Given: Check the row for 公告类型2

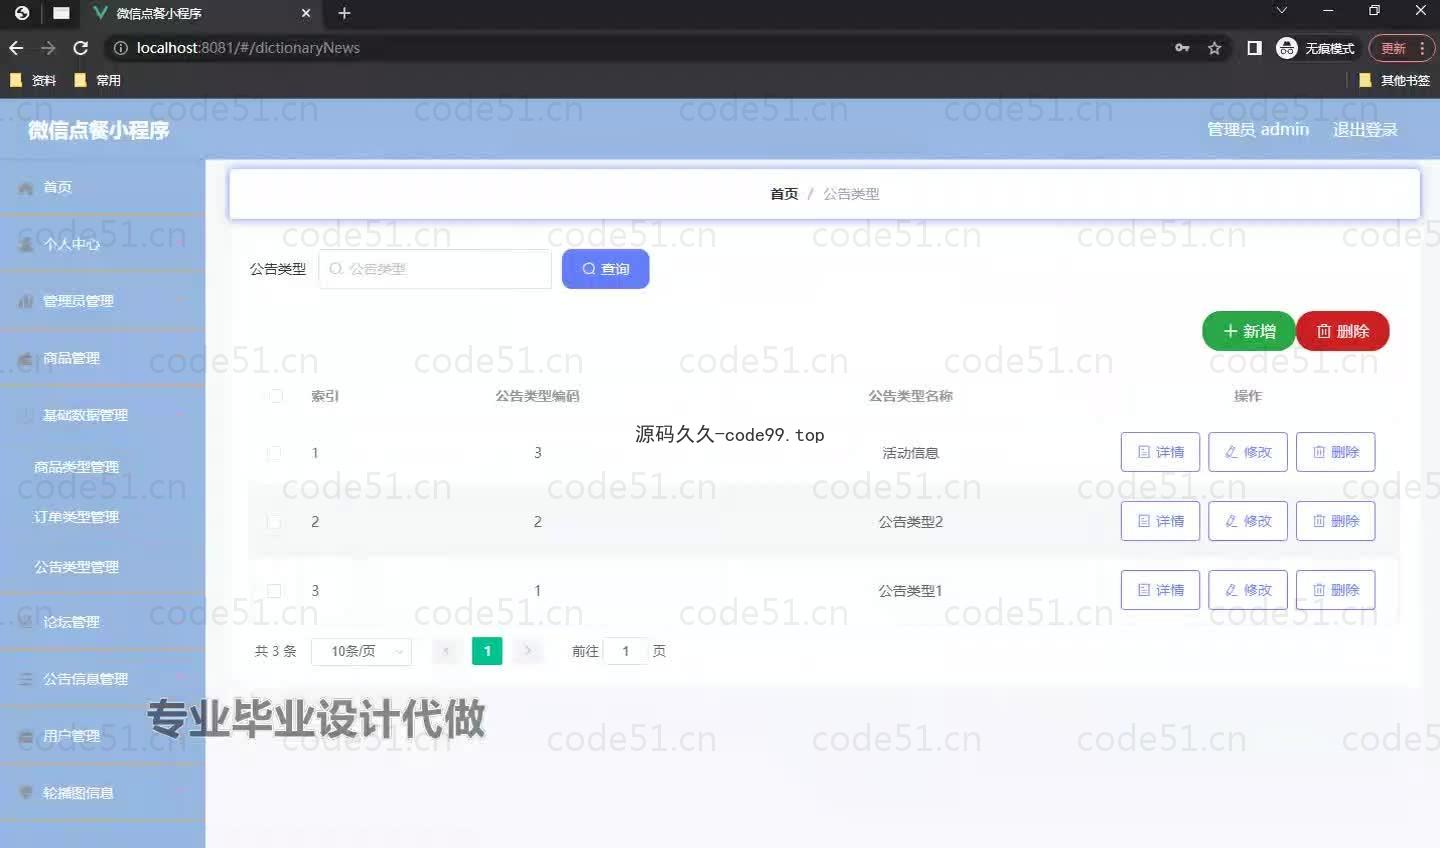Looking at the screenshot, I should (274, 522).
